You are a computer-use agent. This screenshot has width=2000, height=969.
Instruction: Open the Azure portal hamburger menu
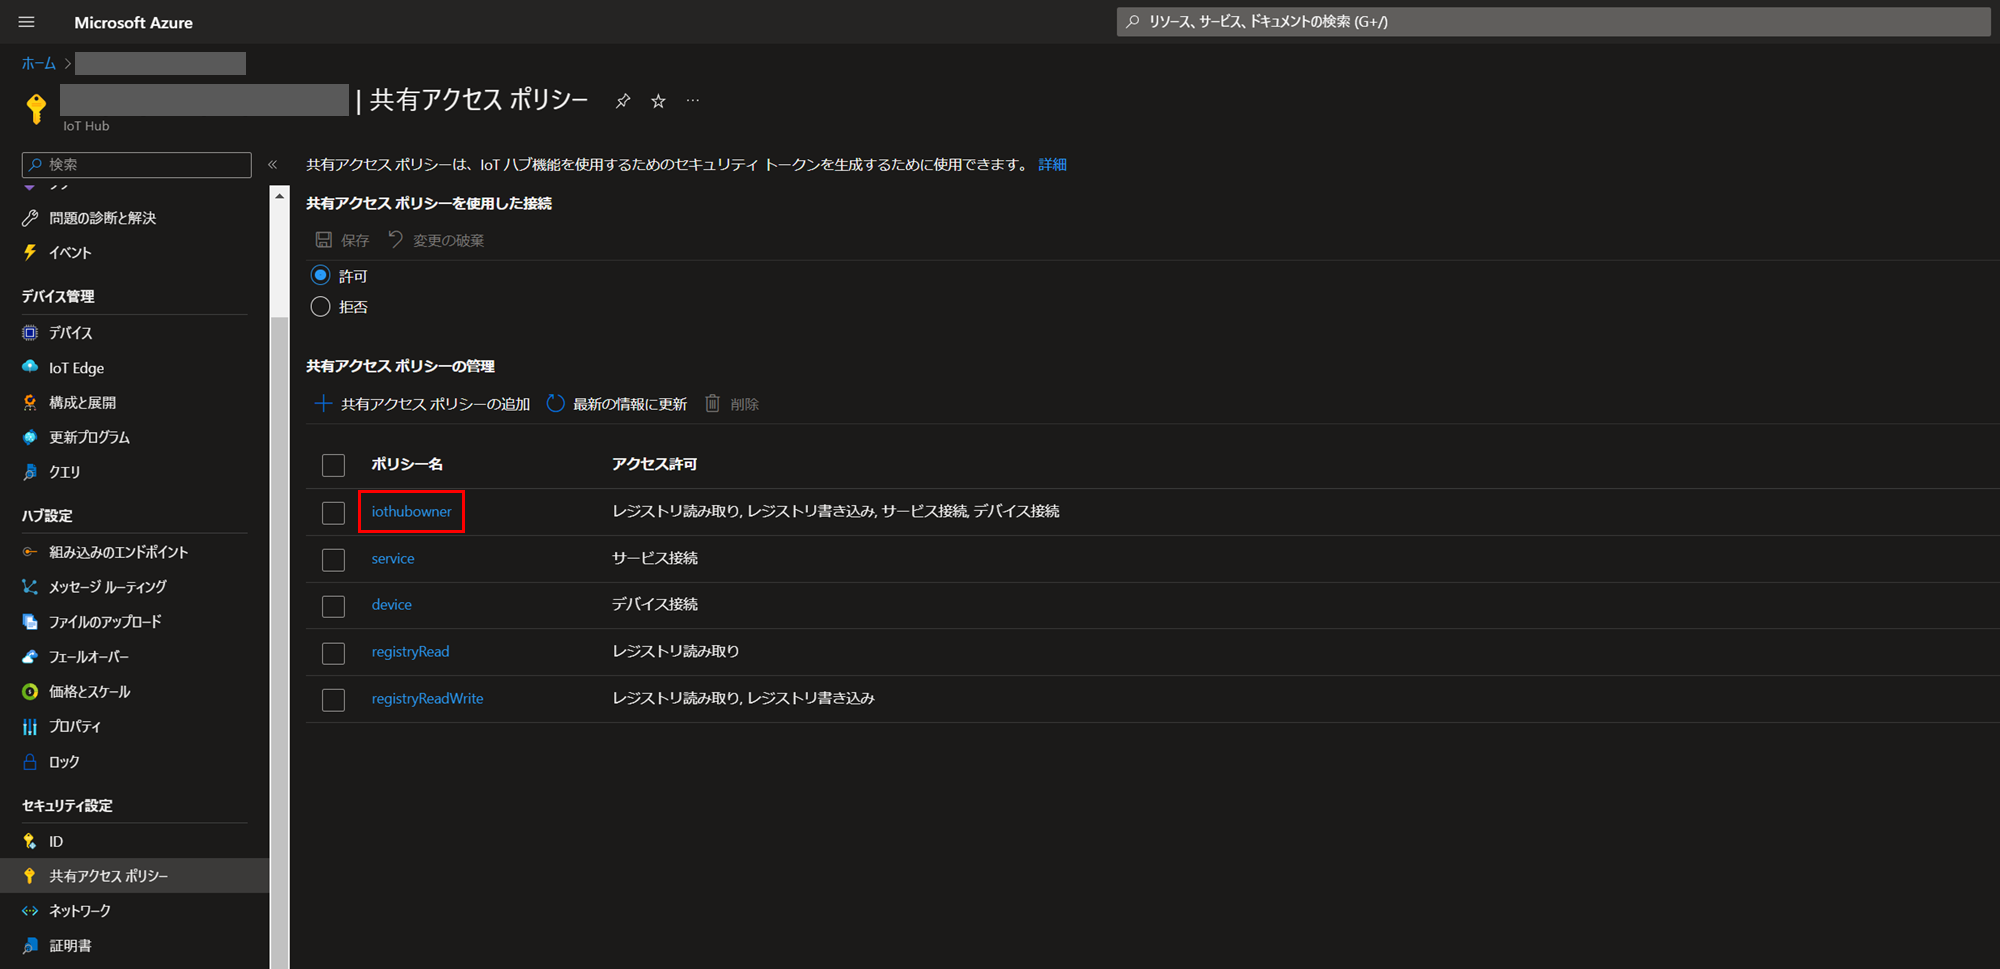coord(27,22)
